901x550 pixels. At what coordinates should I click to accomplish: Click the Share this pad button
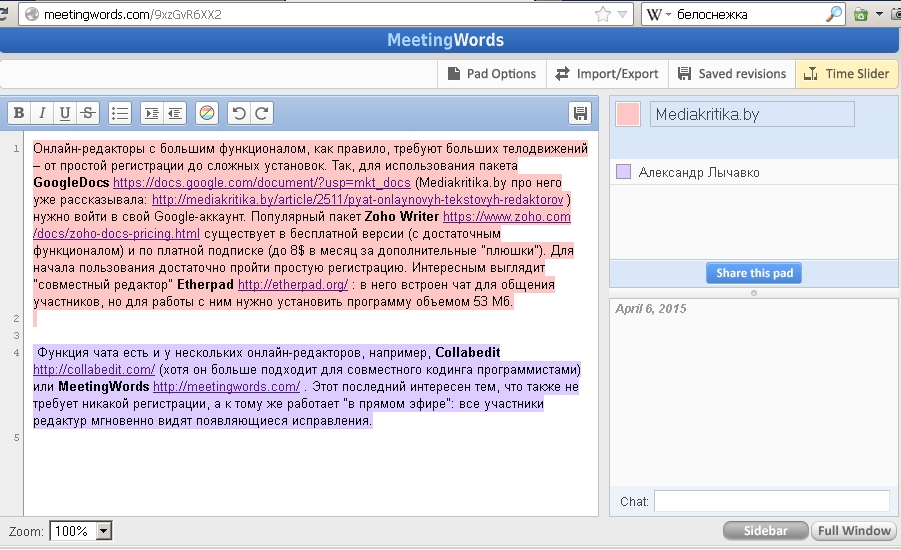coord(754,273)
